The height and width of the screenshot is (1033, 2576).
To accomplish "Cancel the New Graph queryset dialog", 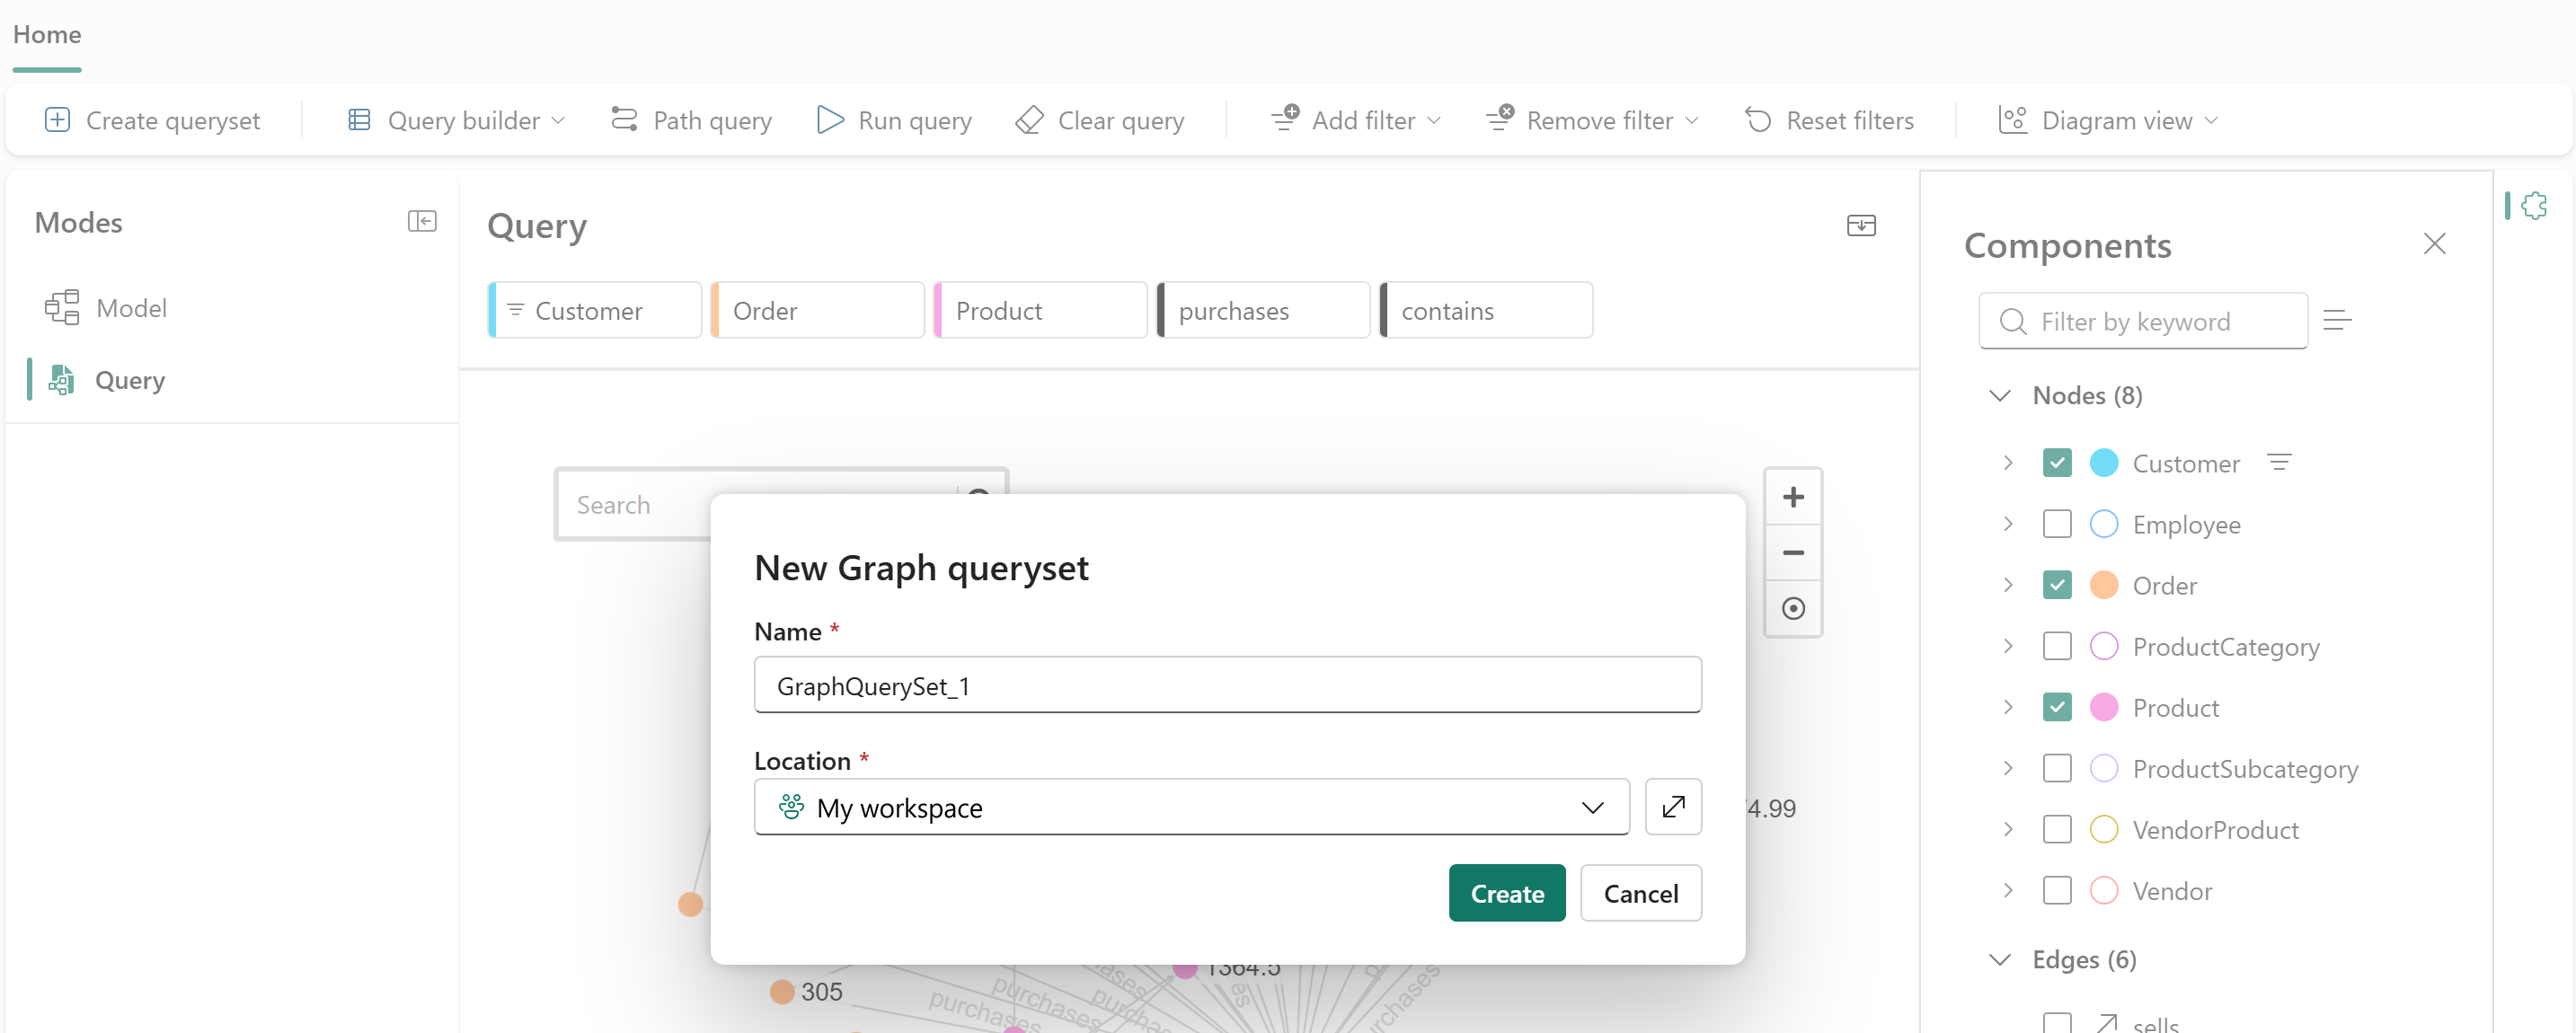I will pos(1640,892).
